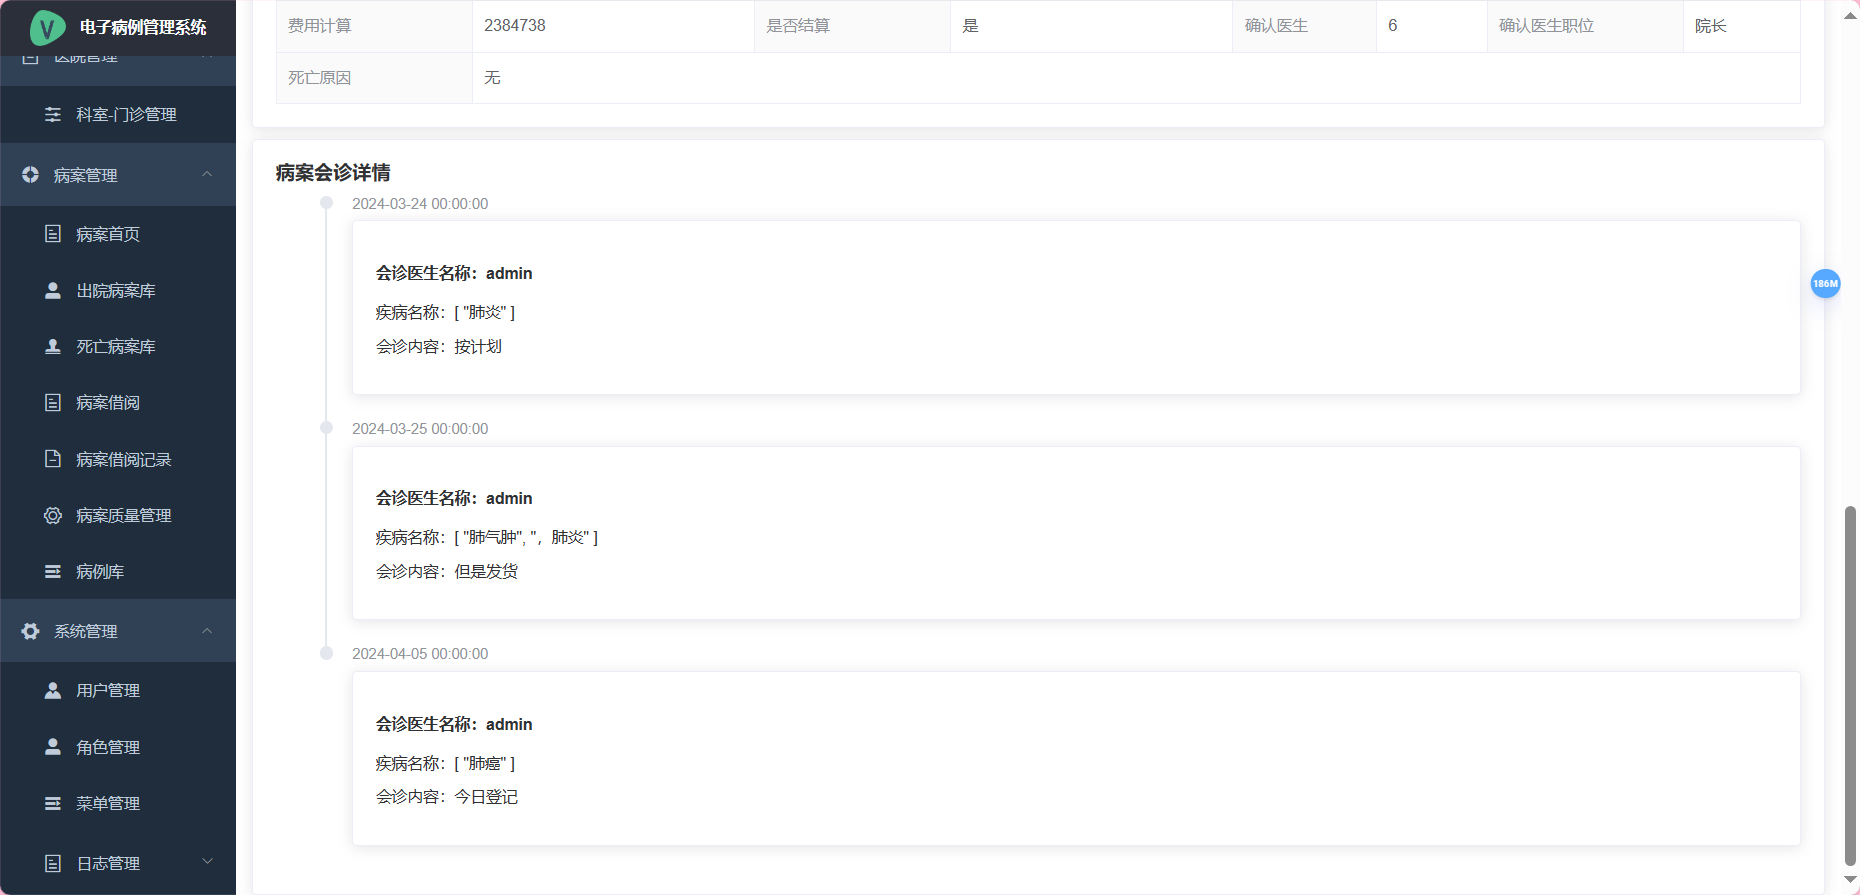Viewport: 1860px width, 895px height.
Task: Go to 出院病案库 page
Action: 118,291
